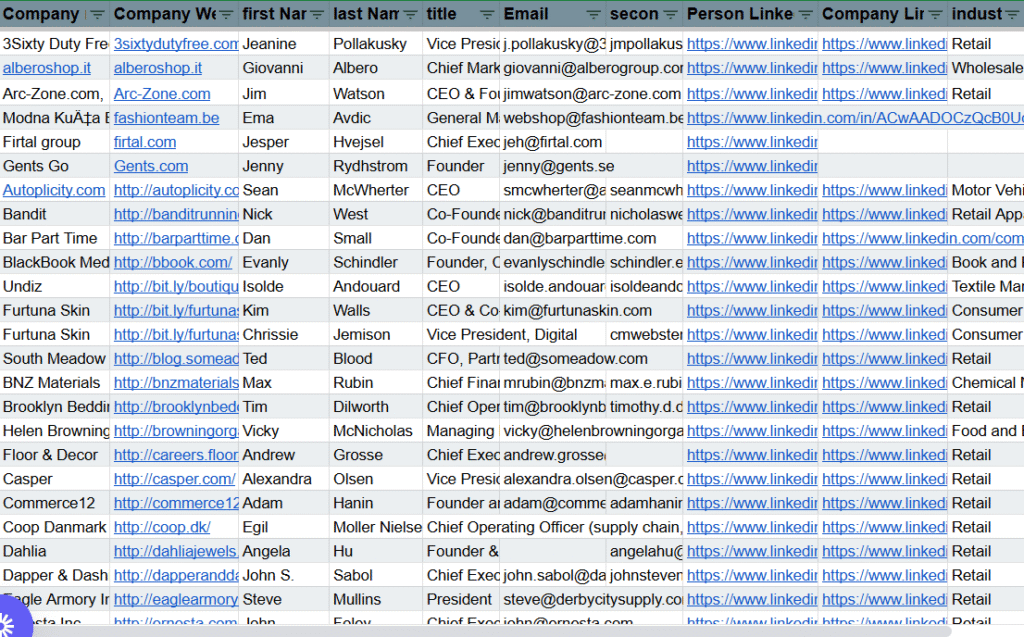Image resolution: width=1024 pixels, height=637 pixels.
Task: Open Ema Avdic's long LinkedIn profile link
Action: [x=856, y=118]
